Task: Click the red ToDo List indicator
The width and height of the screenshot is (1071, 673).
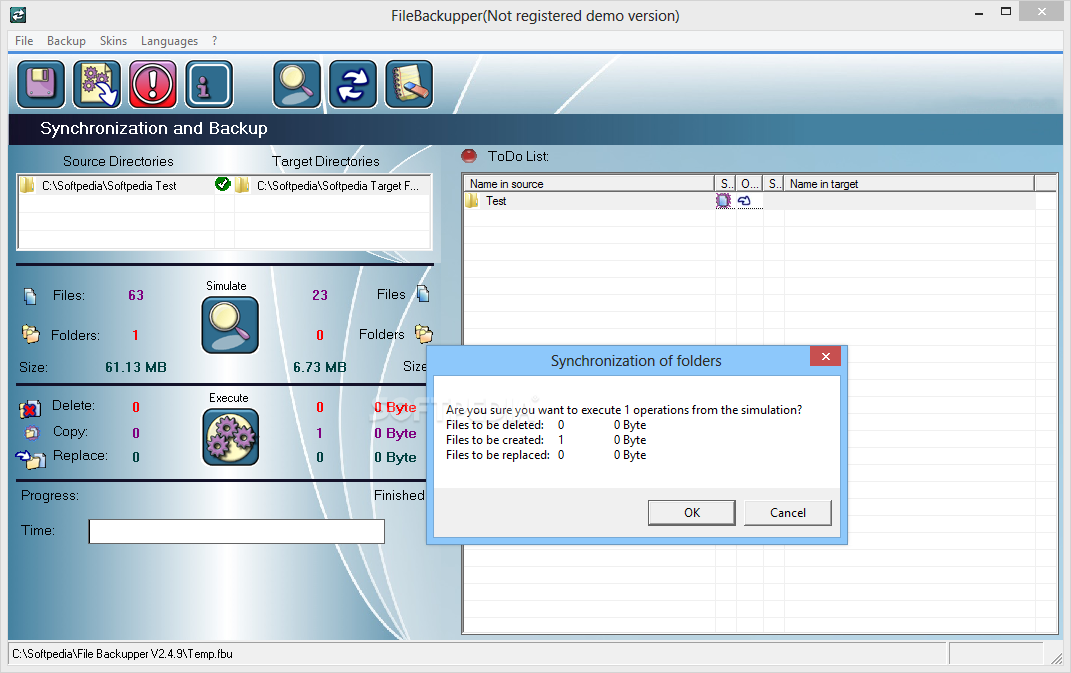Action: coord(469,156)
